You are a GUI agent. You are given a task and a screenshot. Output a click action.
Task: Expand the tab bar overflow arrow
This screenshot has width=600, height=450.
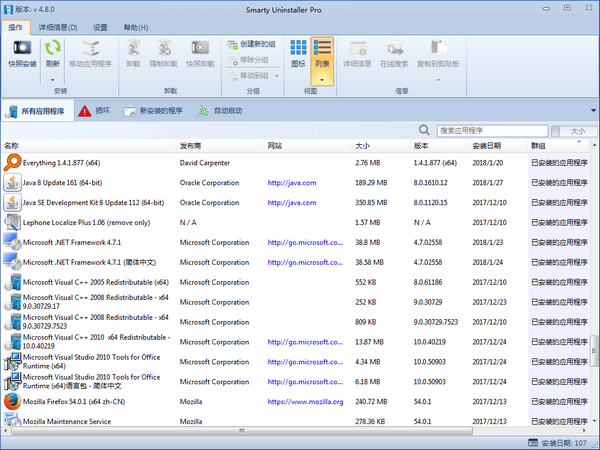click(592, 111)
